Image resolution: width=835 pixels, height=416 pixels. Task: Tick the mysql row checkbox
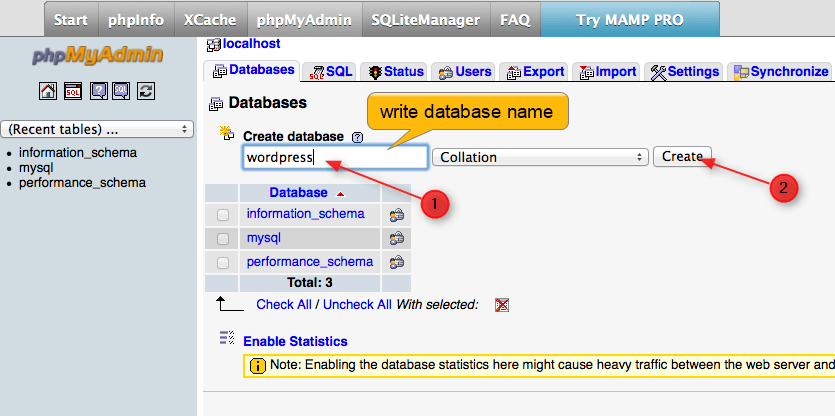[223, 239]
